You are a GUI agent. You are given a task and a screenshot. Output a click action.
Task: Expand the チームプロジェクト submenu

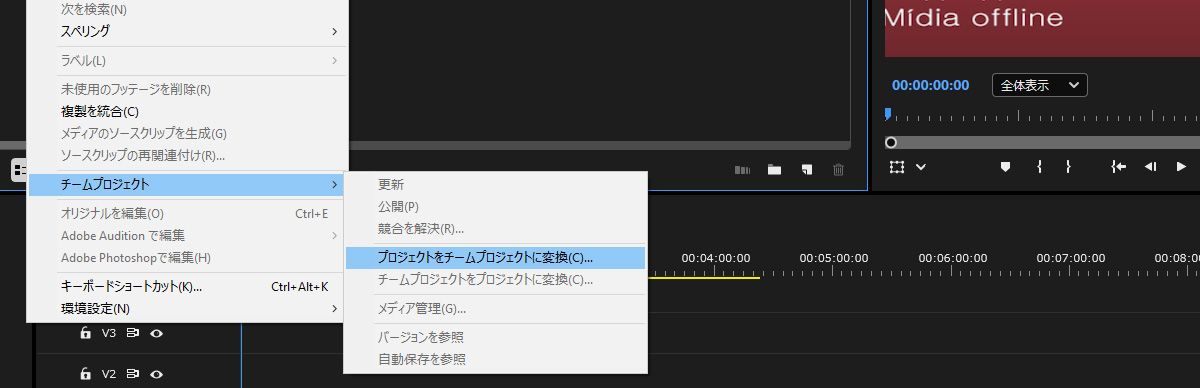click(186, 184)
